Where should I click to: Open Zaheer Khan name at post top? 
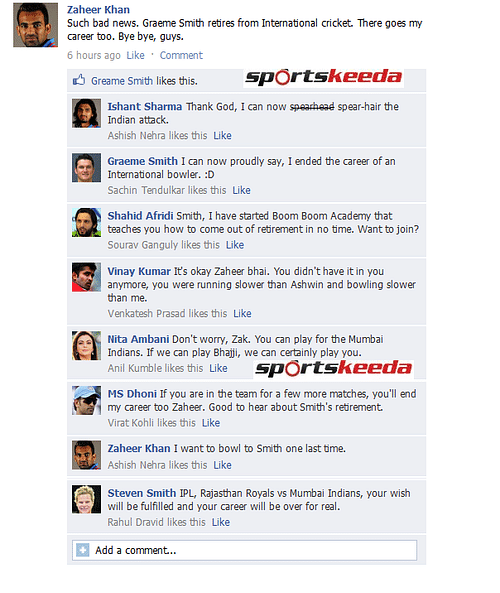click(98, 9)
